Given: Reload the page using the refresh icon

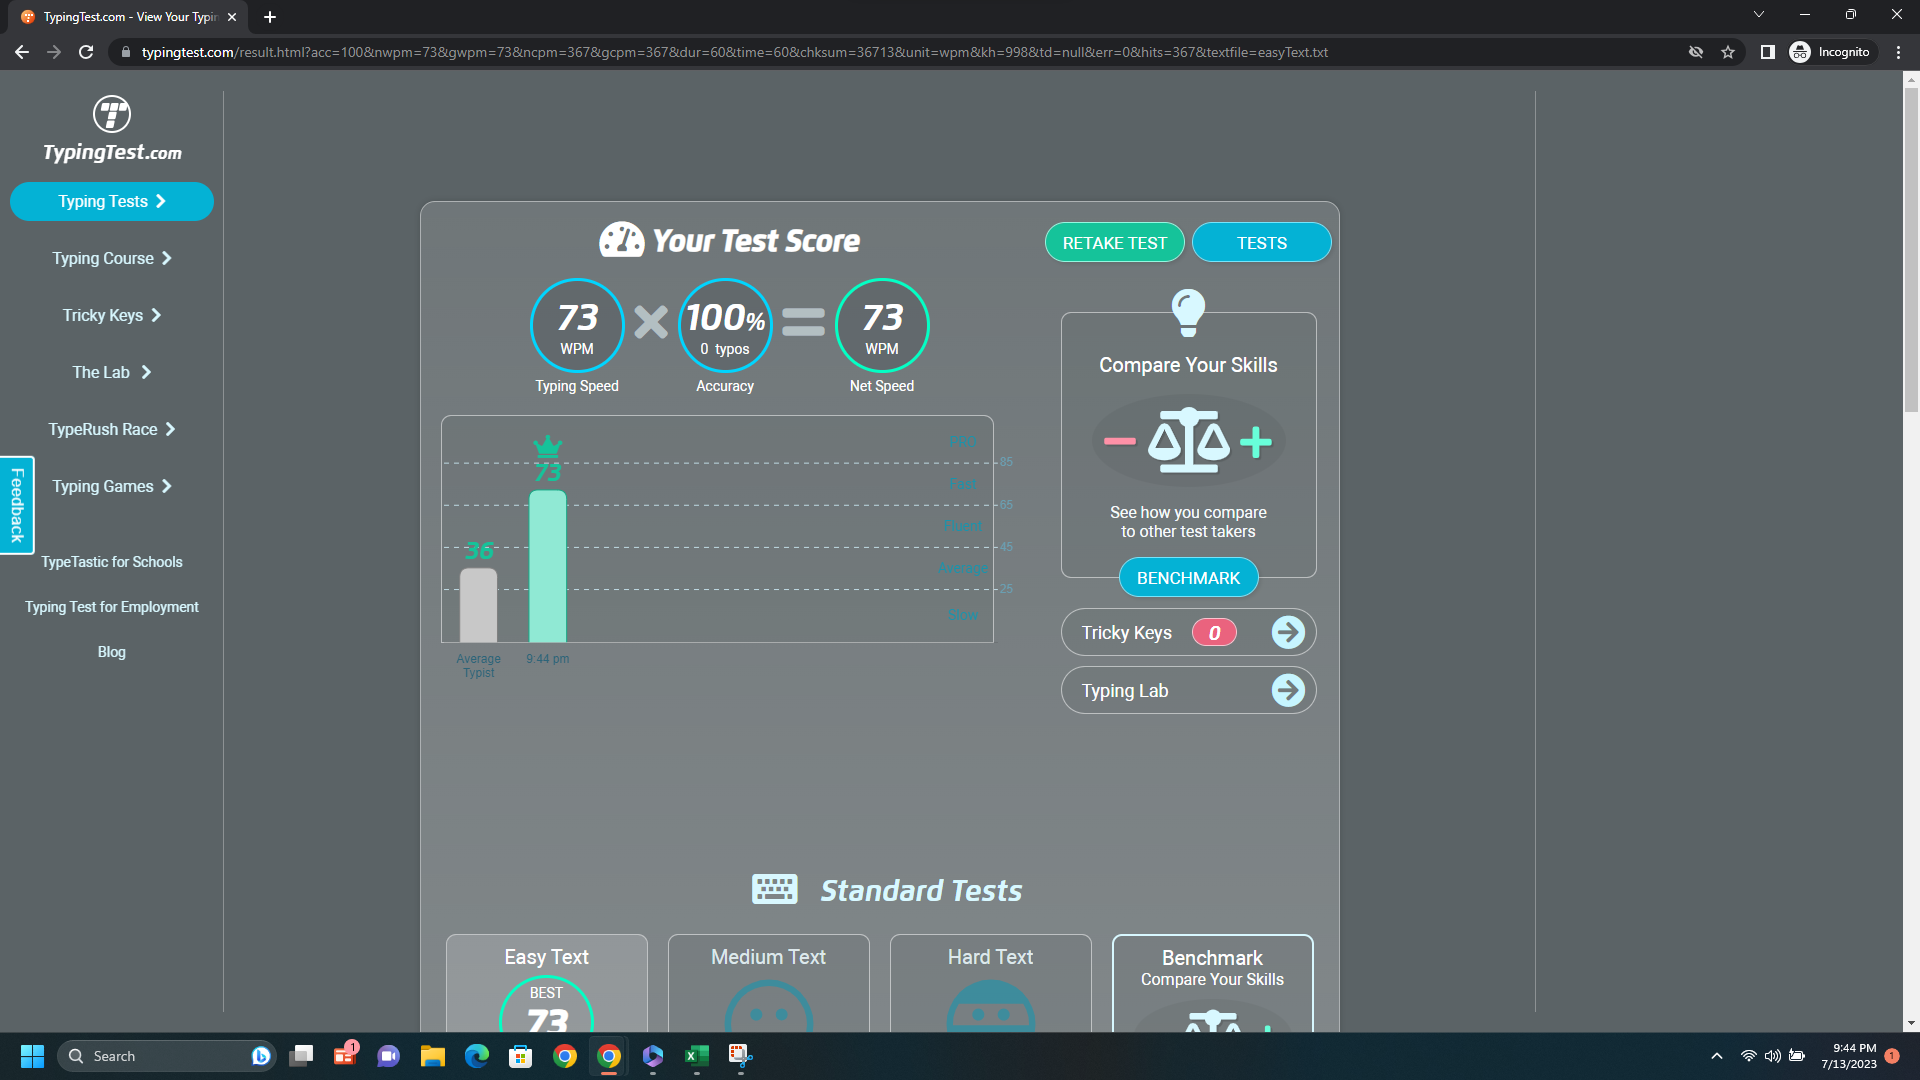Looking at the screenshot, I should (x=86, y=52).
